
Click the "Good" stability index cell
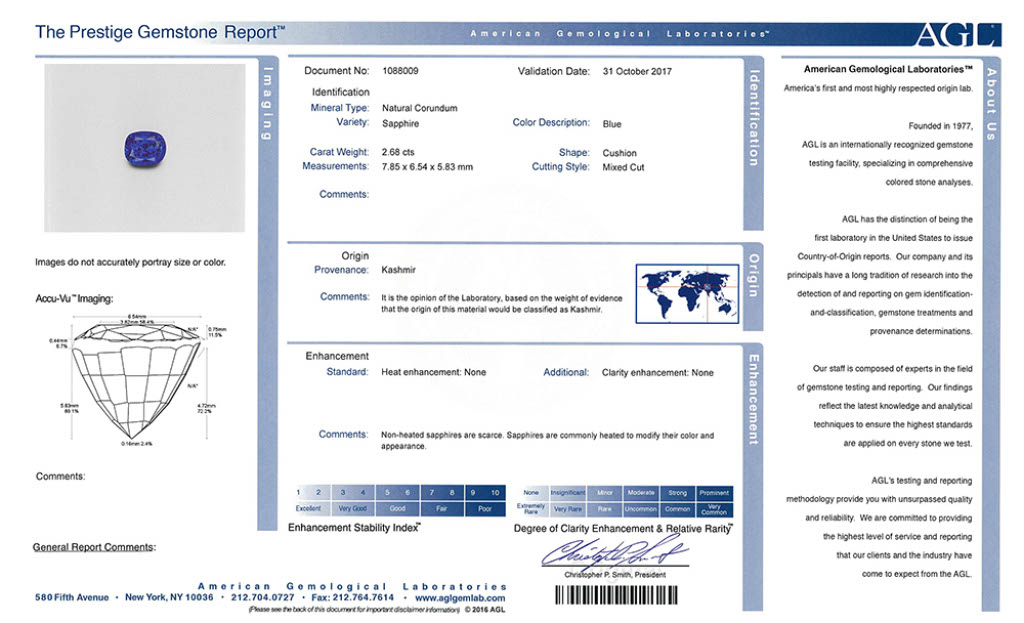click(x=398, y=509)
